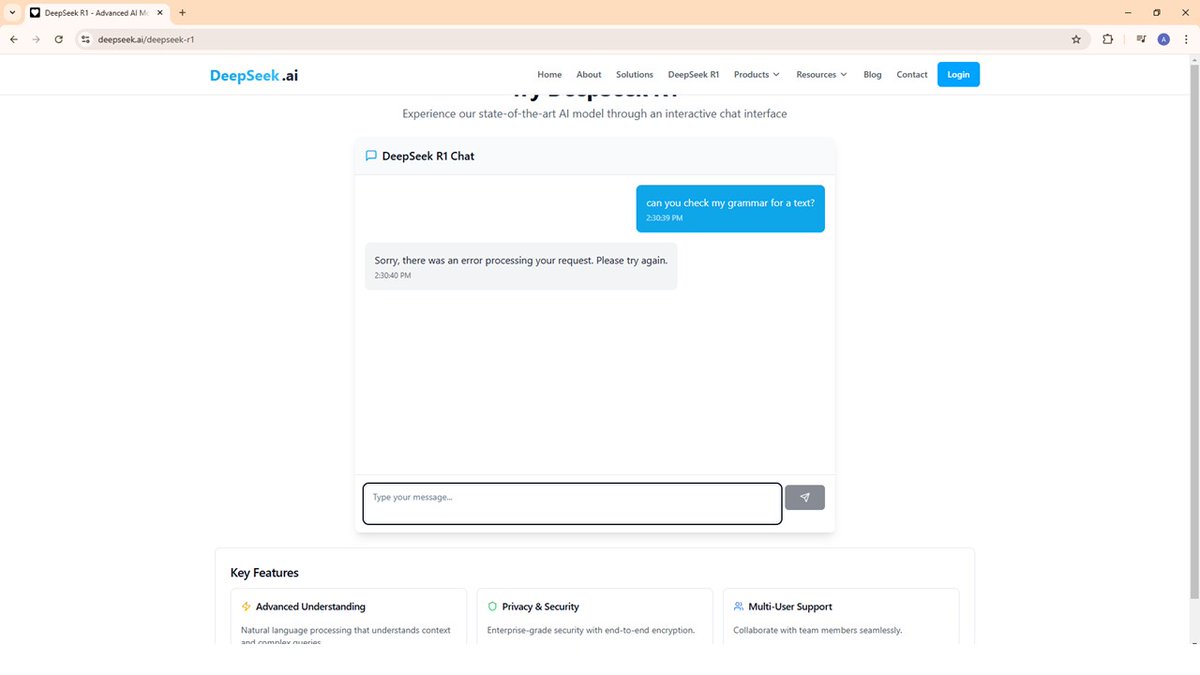Screen dimensions: 1200x675
Task: Open the Contact nav link
Action: [912, 74]
